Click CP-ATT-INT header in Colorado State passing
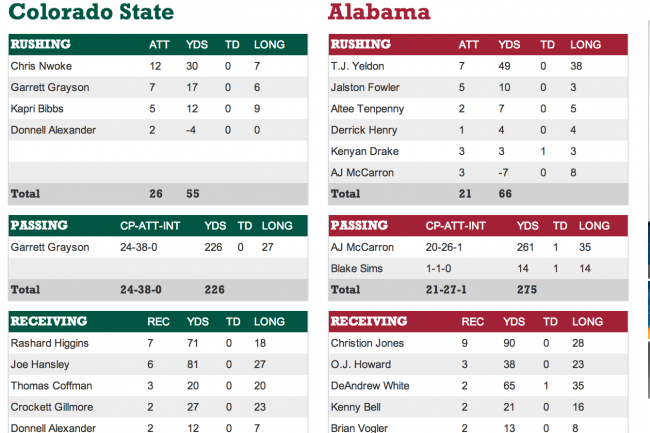 [x=150, y=225]
